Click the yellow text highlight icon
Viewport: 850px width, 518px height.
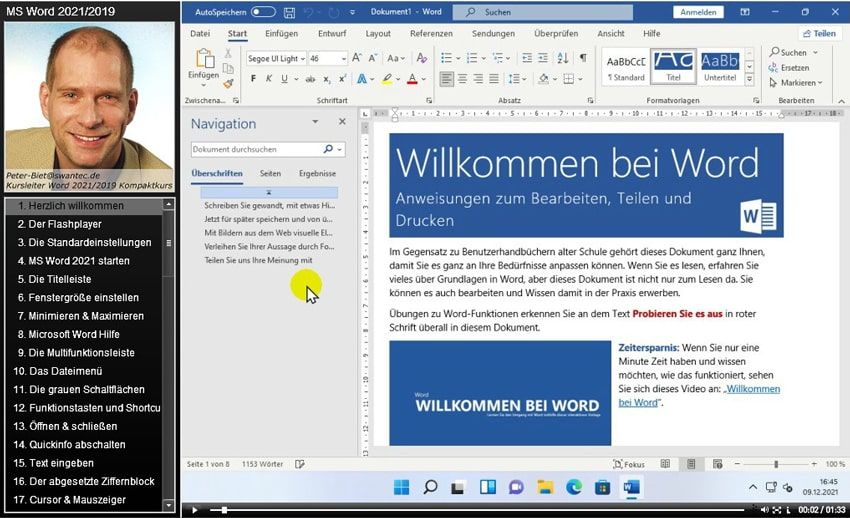point(387,79)
